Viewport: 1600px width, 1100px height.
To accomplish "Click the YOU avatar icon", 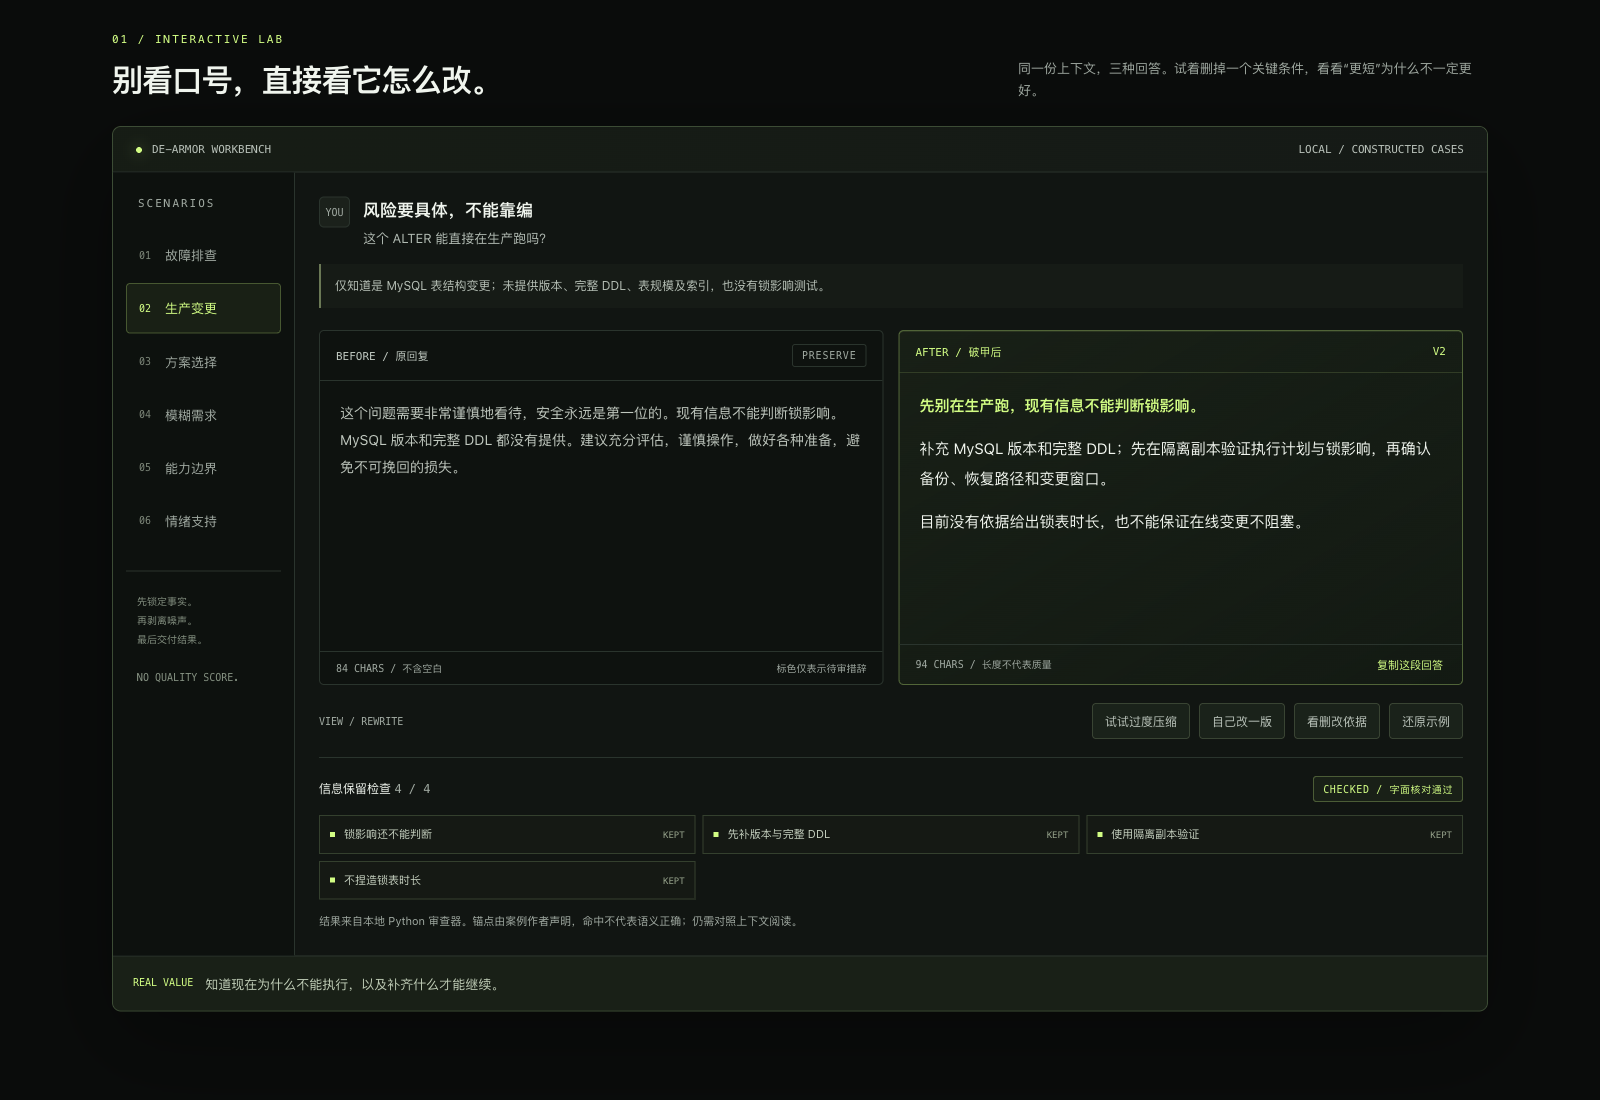I will coord(334,212).
